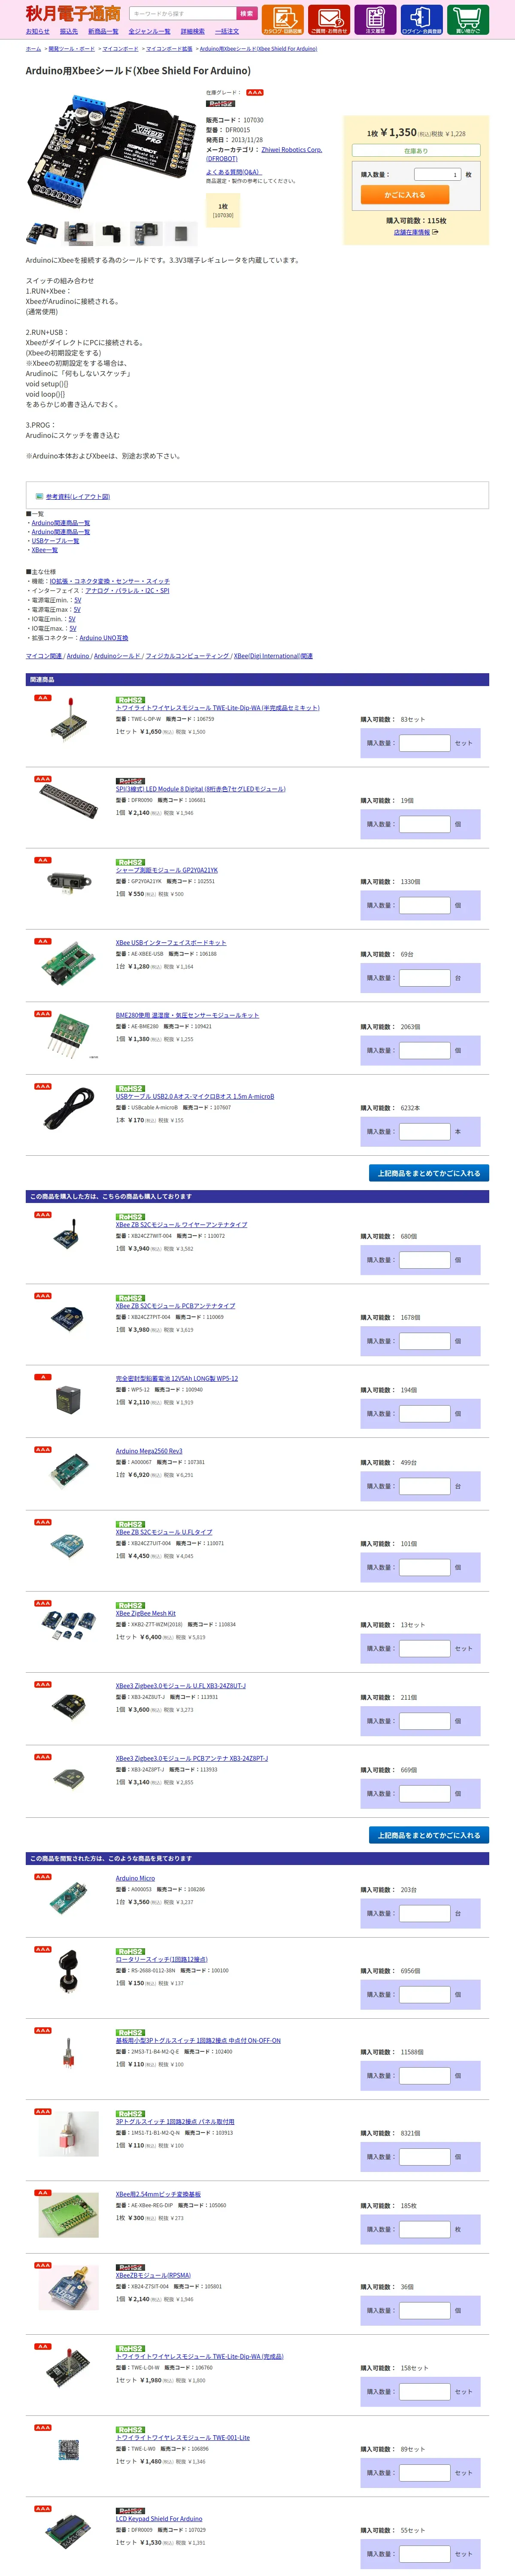
Task: Click the orange かごに入れる button
Action: point(405,195)
